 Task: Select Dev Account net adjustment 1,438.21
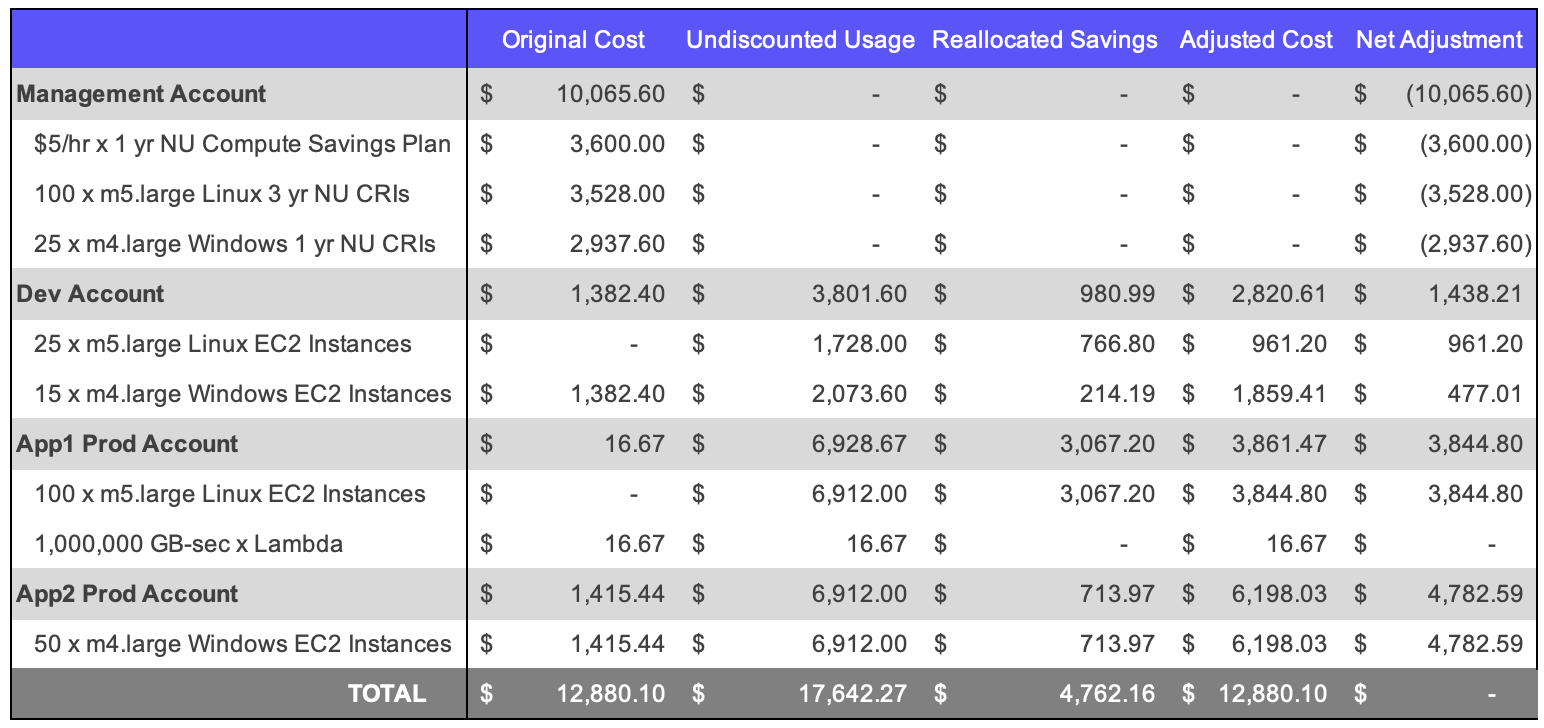coord(1475,294)
